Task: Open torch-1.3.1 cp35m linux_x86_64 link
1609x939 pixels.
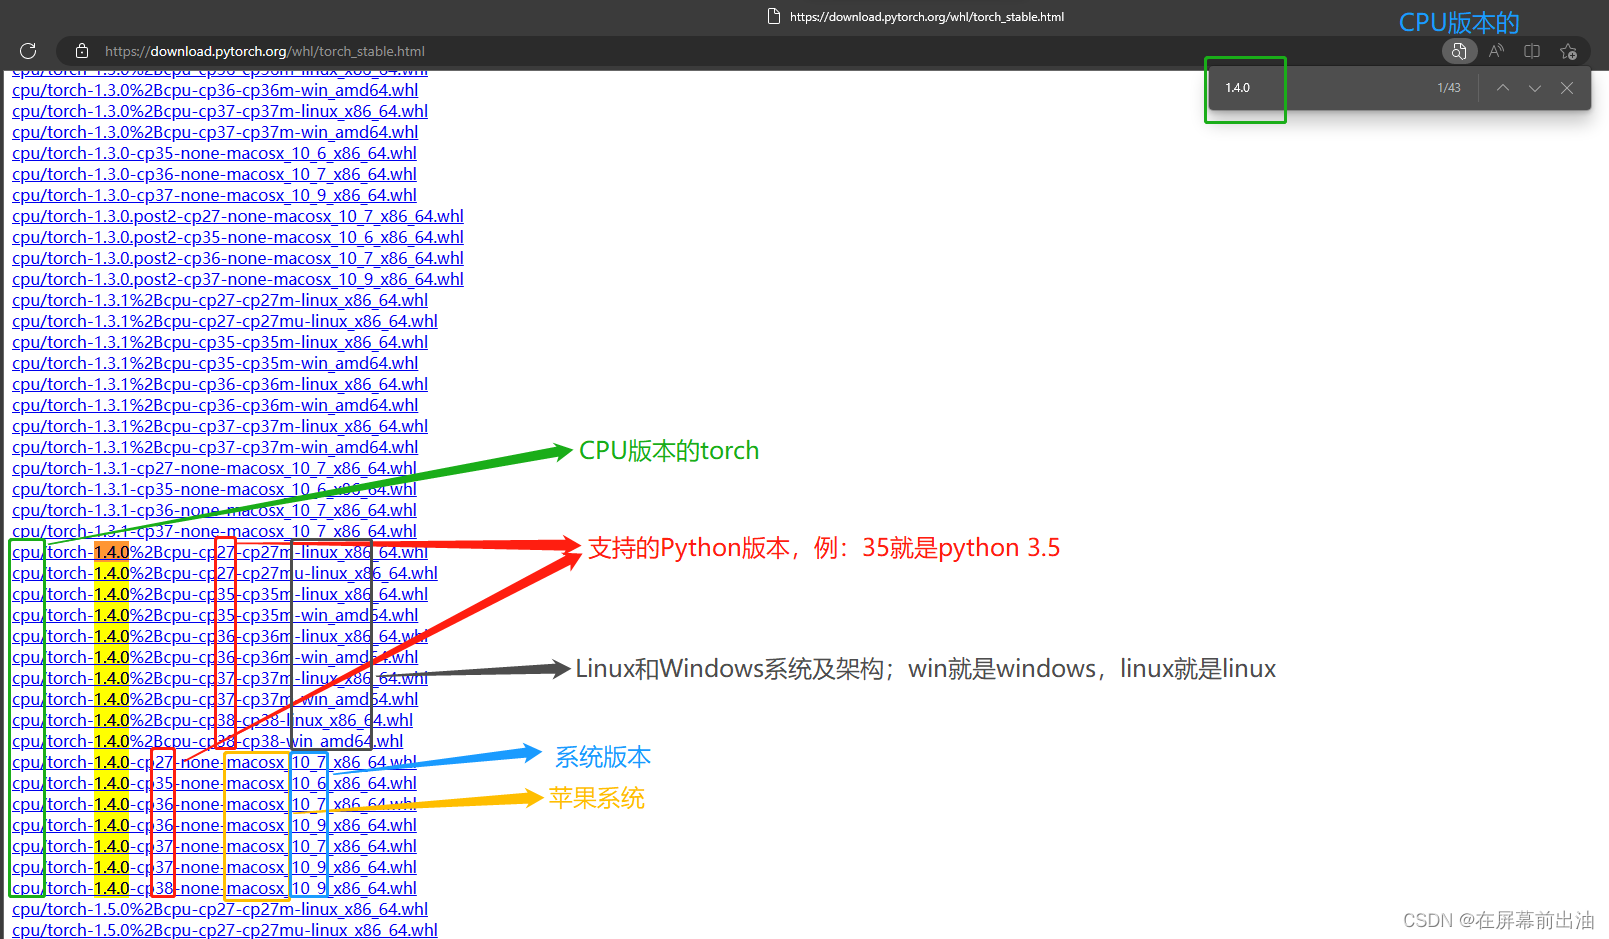Action: pos(220,342)
